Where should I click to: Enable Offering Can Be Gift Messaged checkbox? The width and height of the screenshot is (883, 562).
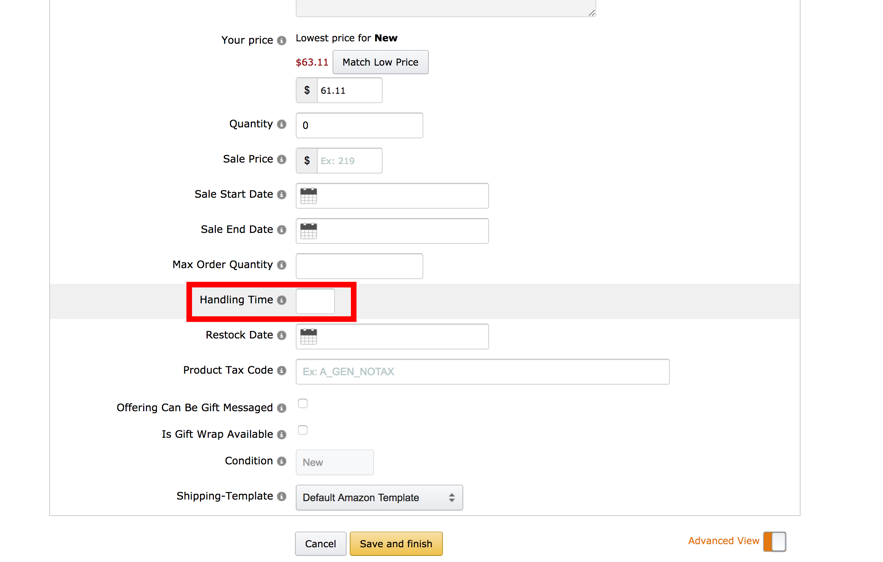pyautogui.click(x=303, y=403)
